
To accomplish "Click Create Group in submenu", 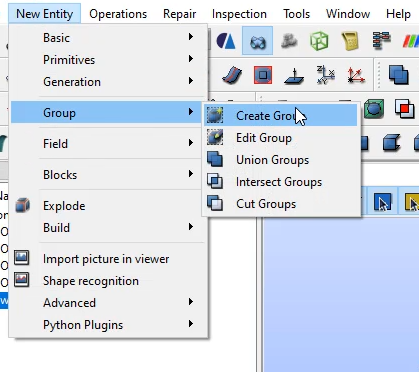I will [281, 115].
